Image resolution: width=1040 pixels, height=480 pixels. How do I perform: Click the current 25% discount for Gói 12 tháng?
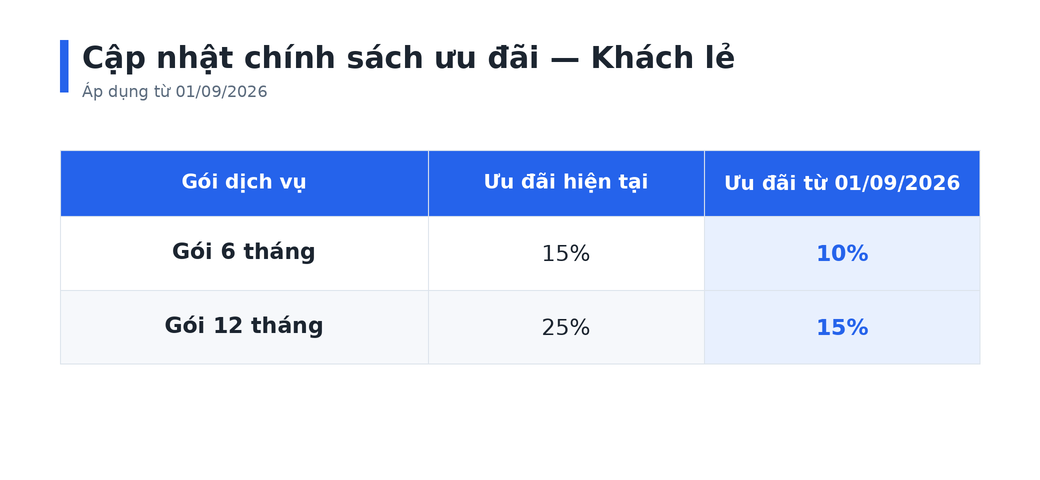(566, 328)
